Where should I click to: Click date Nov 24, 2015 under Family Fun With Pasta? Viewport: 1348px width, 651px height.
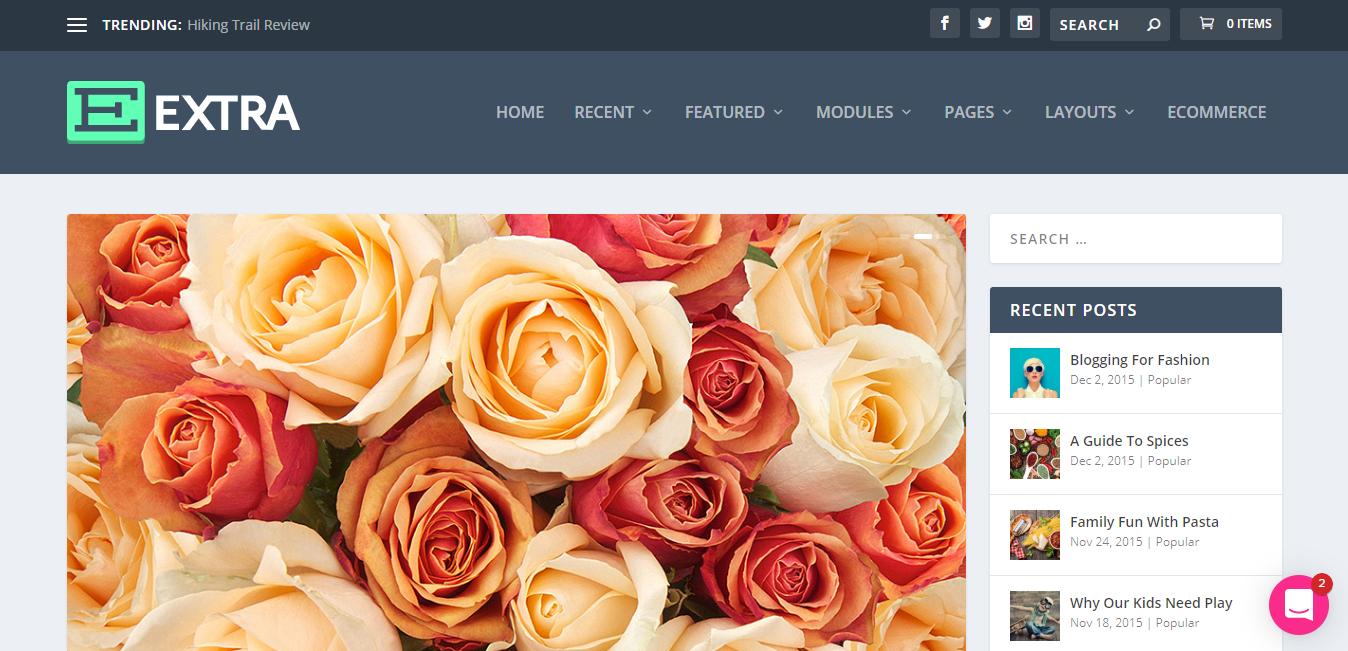pos(1106,542)
